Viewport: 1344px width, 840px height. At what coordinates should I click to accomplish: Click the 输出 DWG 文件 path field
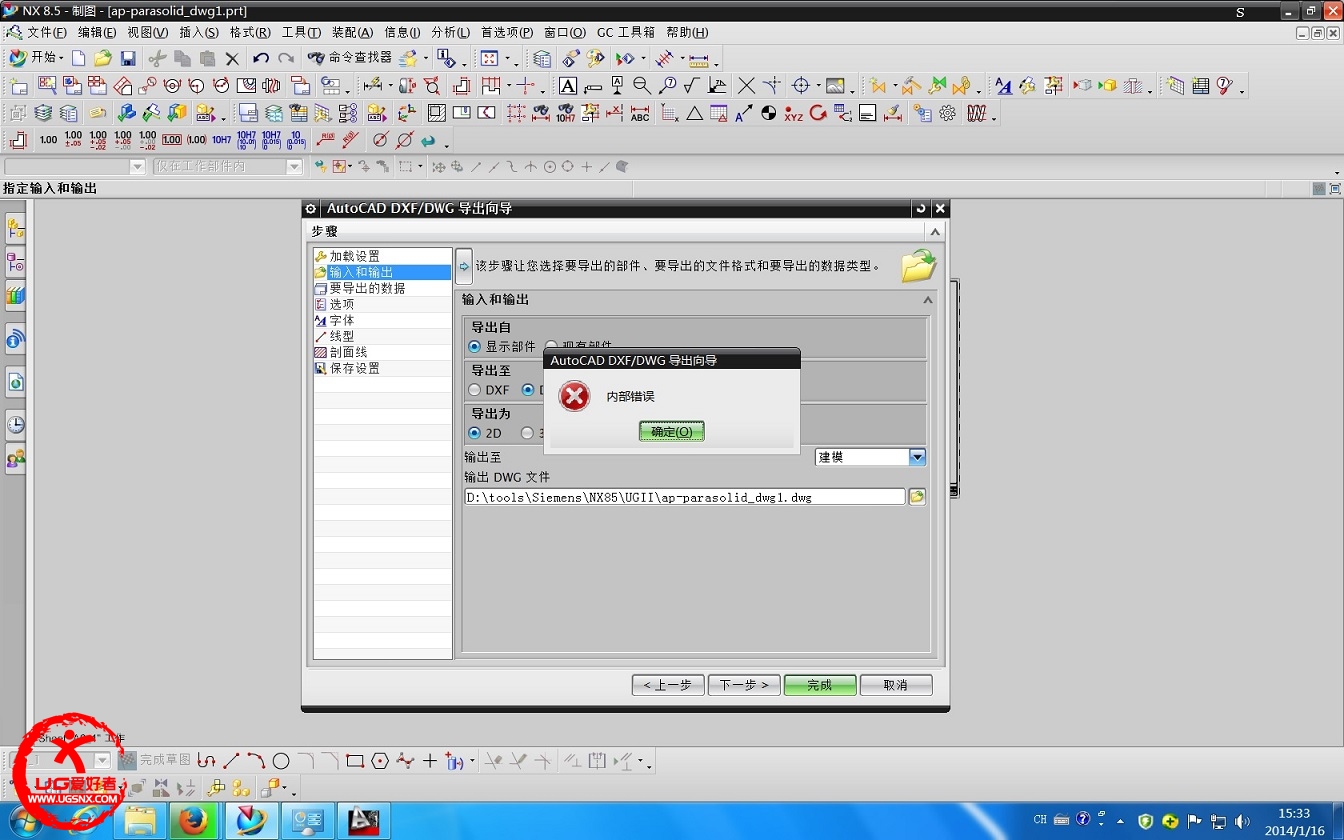pos(685,497)
